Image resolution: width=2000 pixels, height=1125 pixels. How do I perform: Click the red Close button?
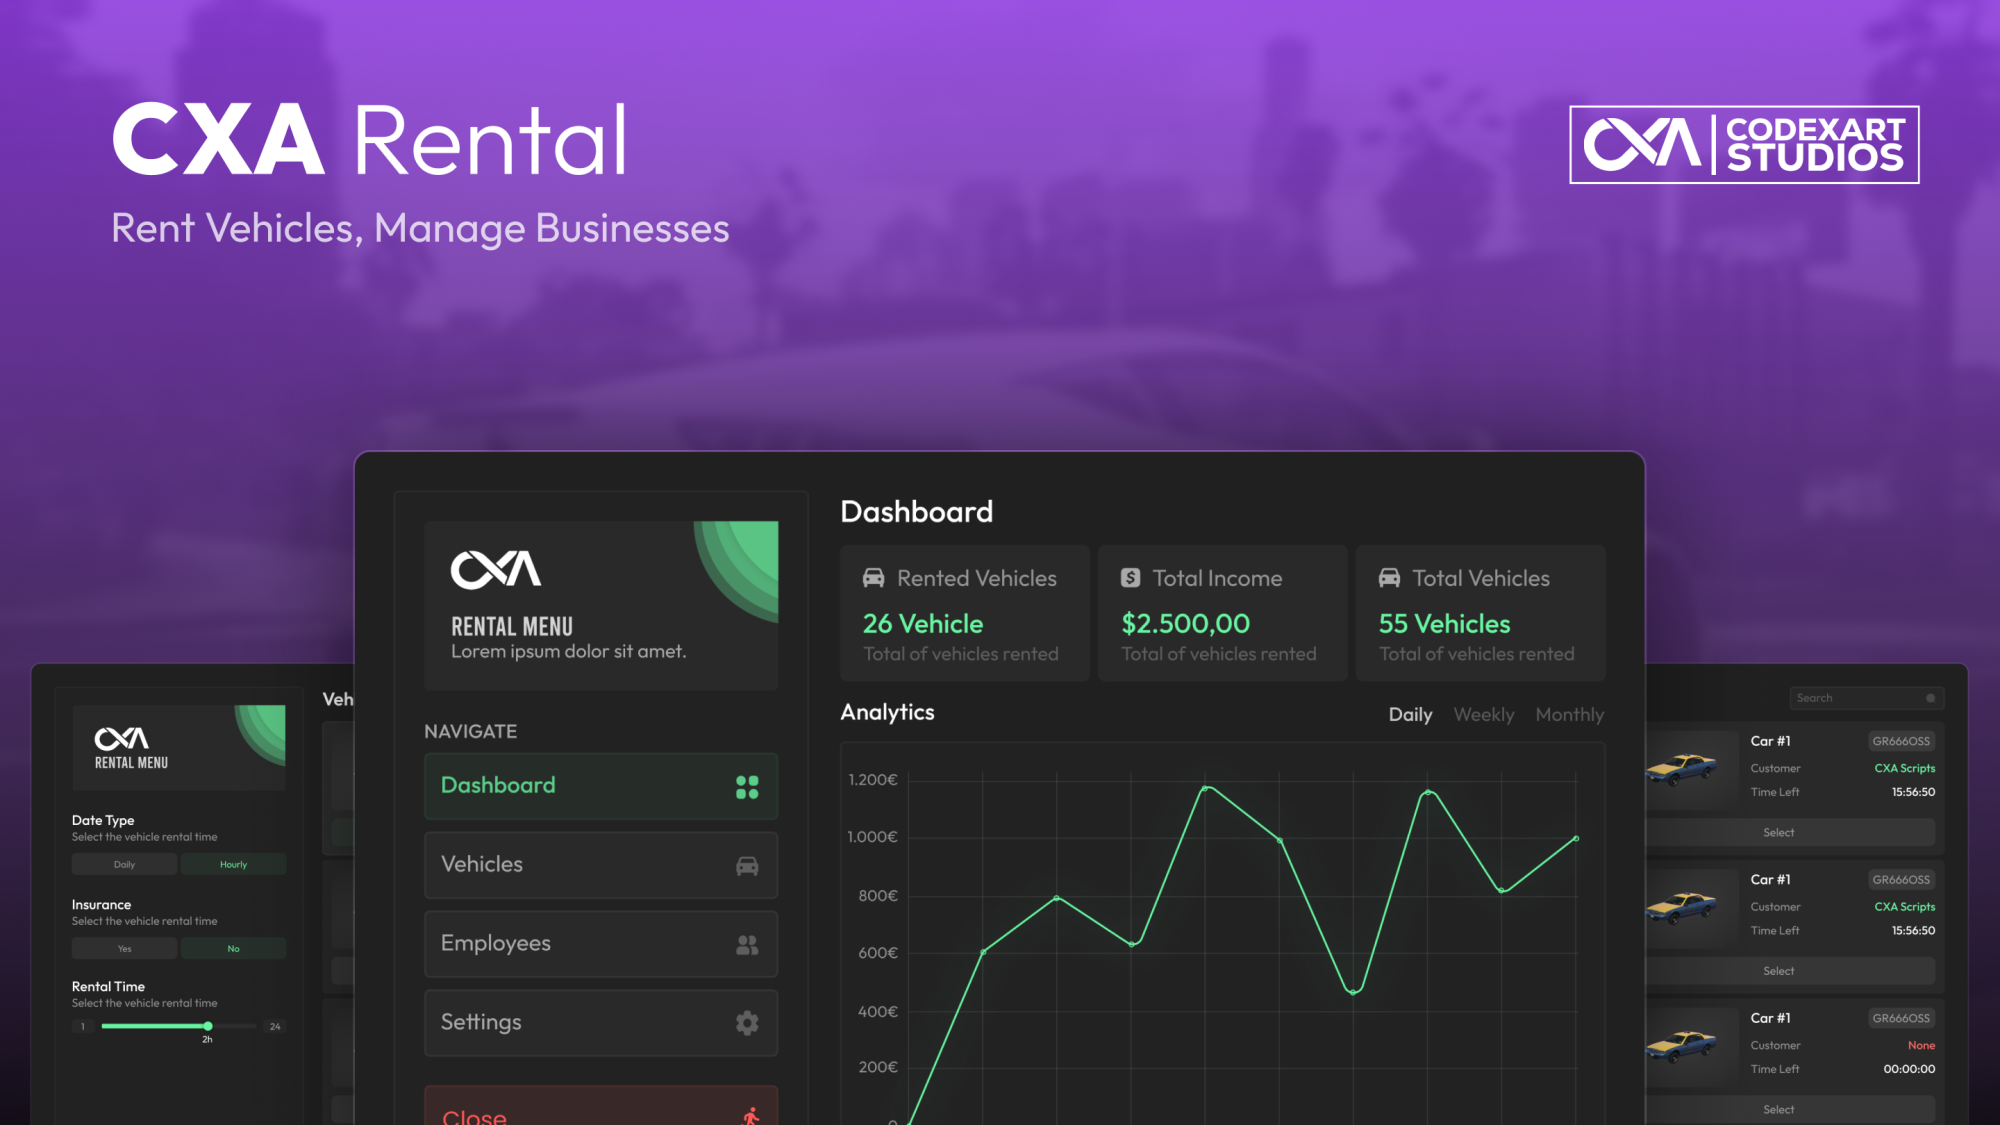coord(601,1106)
